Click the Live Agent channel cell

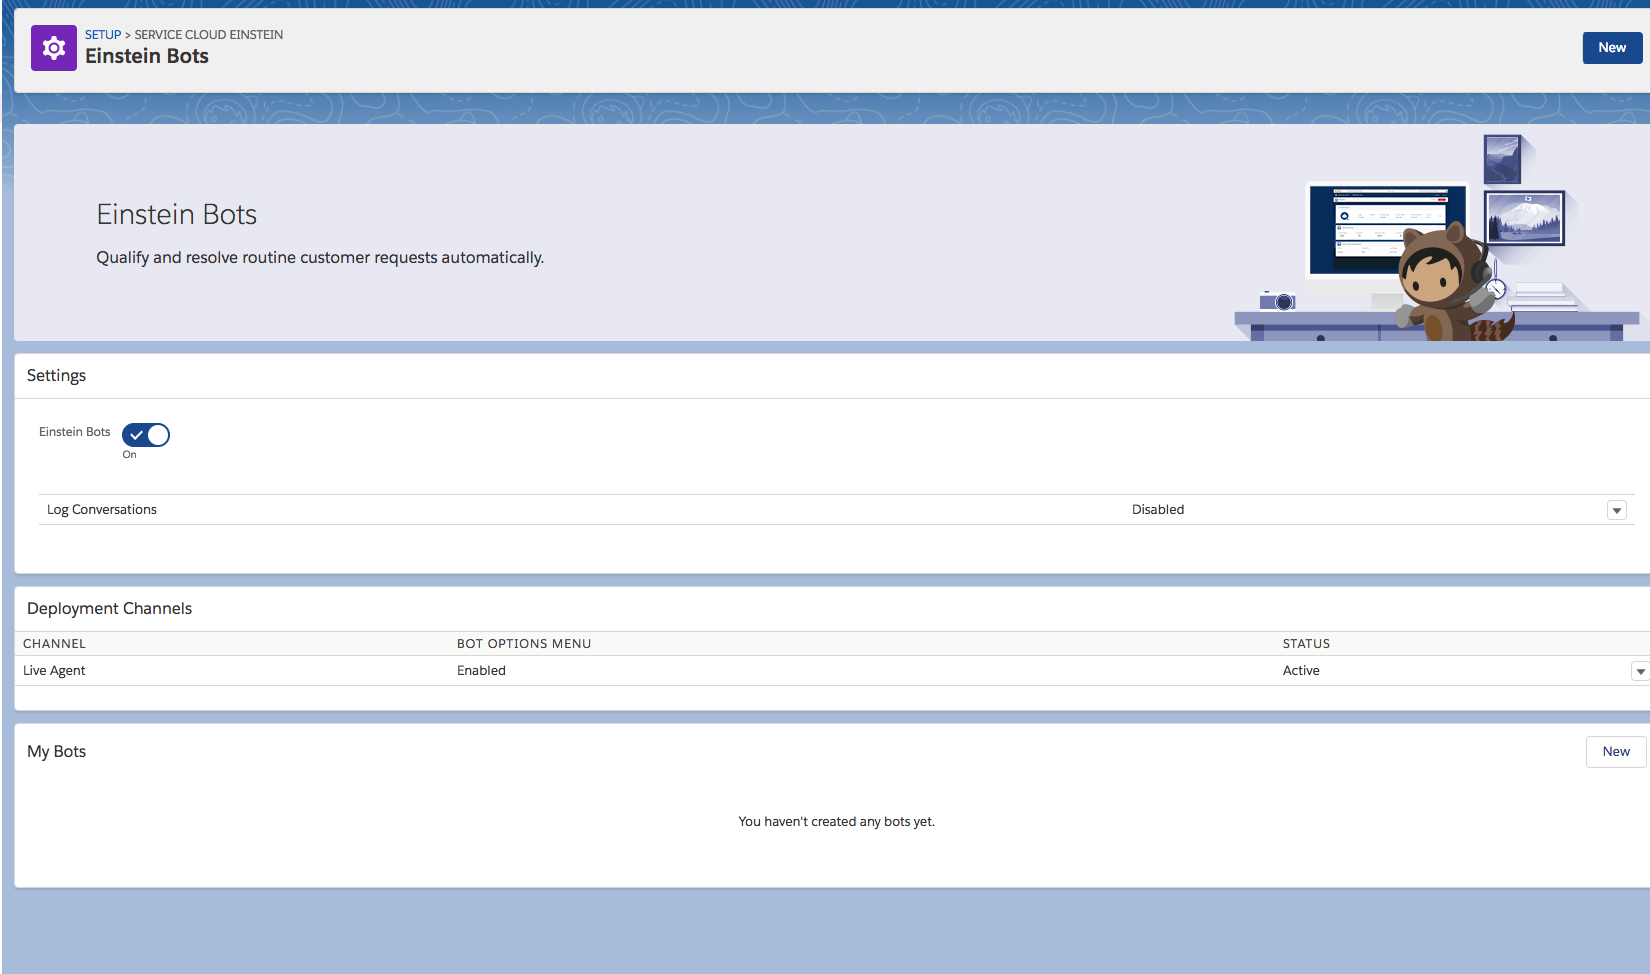pos(54,671)
